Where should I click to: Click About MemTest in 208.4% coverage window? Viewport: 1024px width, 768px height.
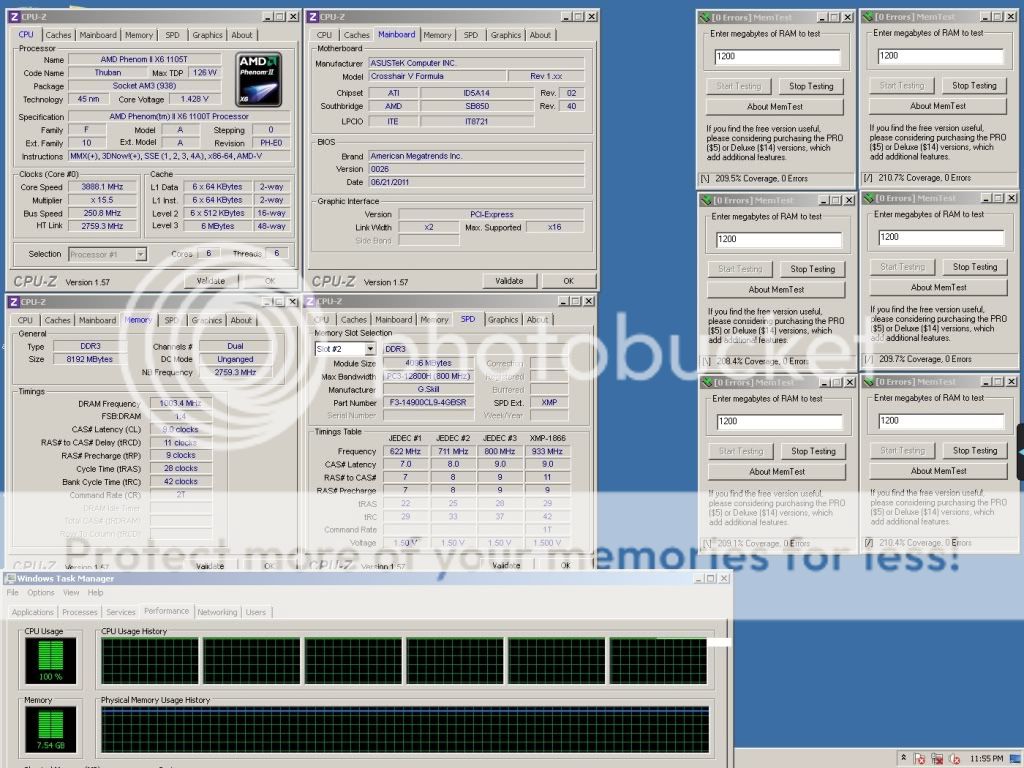pyautogui.click(x=776, y=290)
